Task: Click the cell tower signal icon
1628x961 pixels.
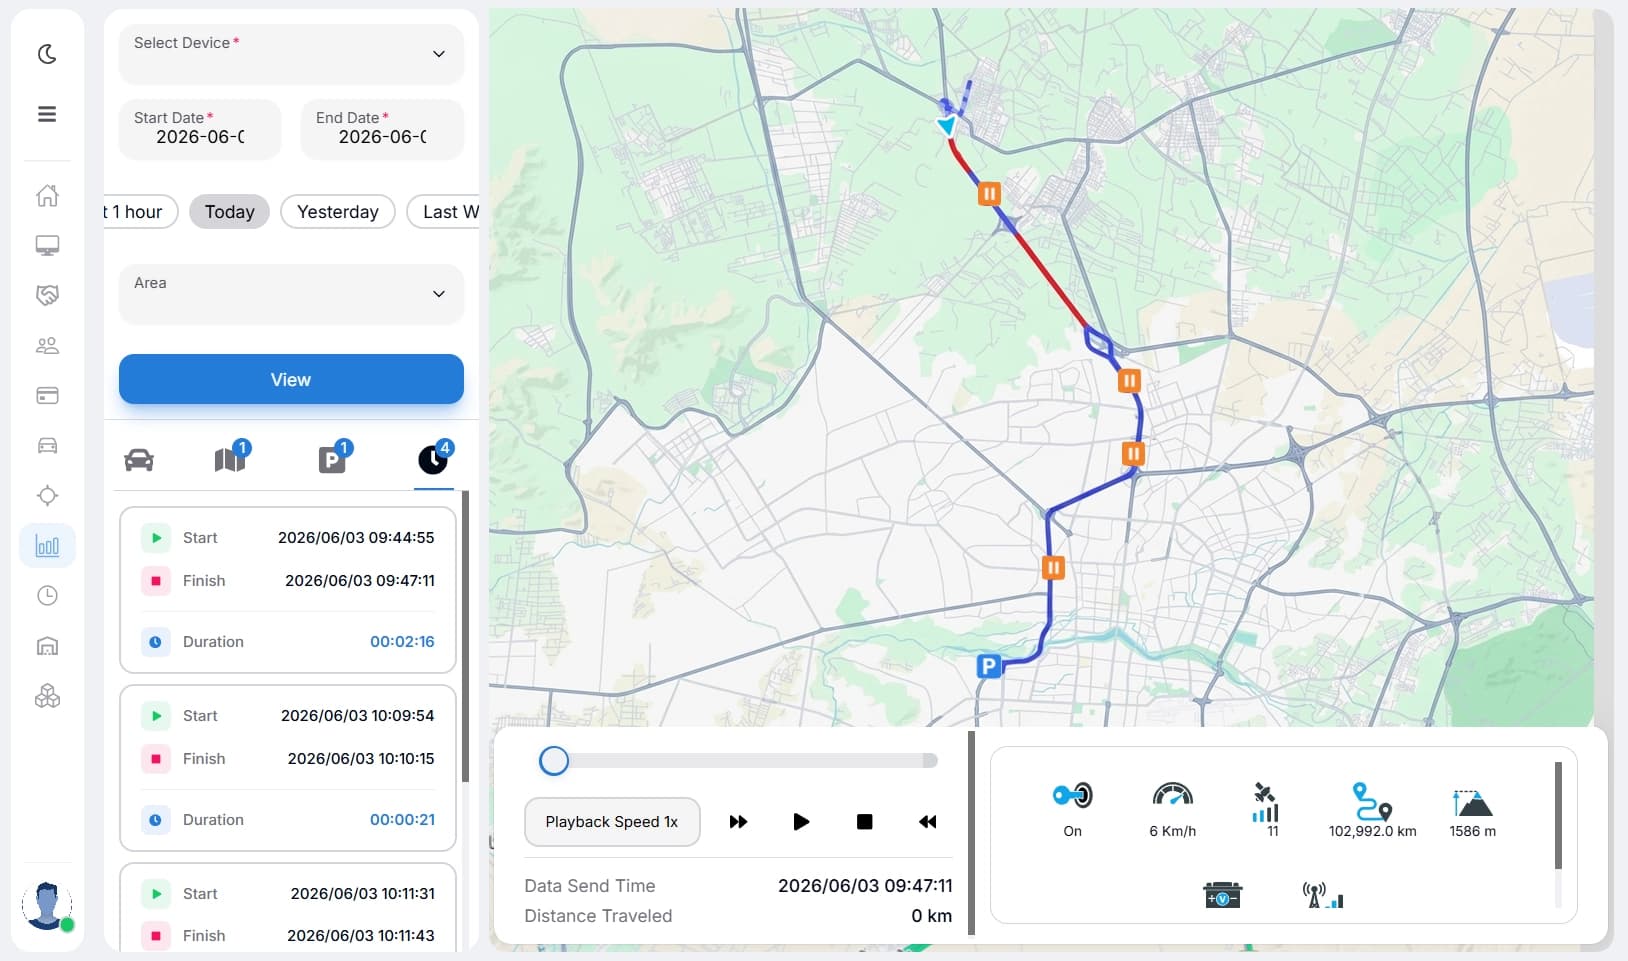Action: [x=1322, y=895]
